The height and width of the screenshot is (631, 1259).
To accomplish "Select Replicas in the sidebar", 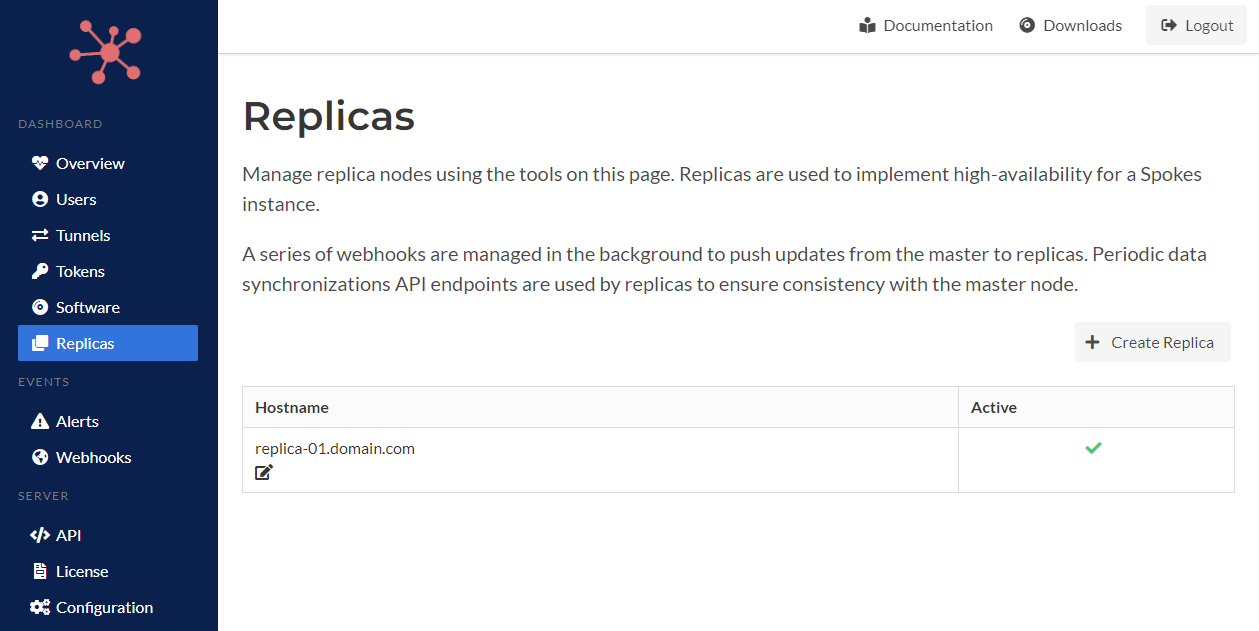I will point(85,343).
